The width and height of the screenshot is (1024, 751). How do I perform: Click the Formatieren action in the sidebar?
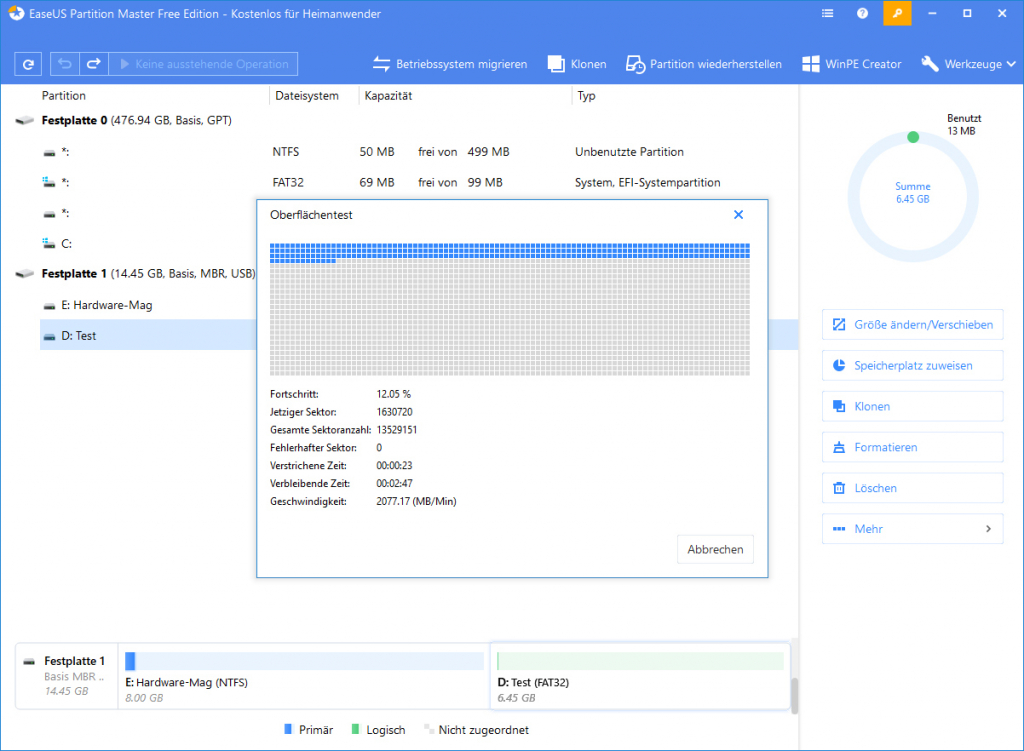coord(911,446)
